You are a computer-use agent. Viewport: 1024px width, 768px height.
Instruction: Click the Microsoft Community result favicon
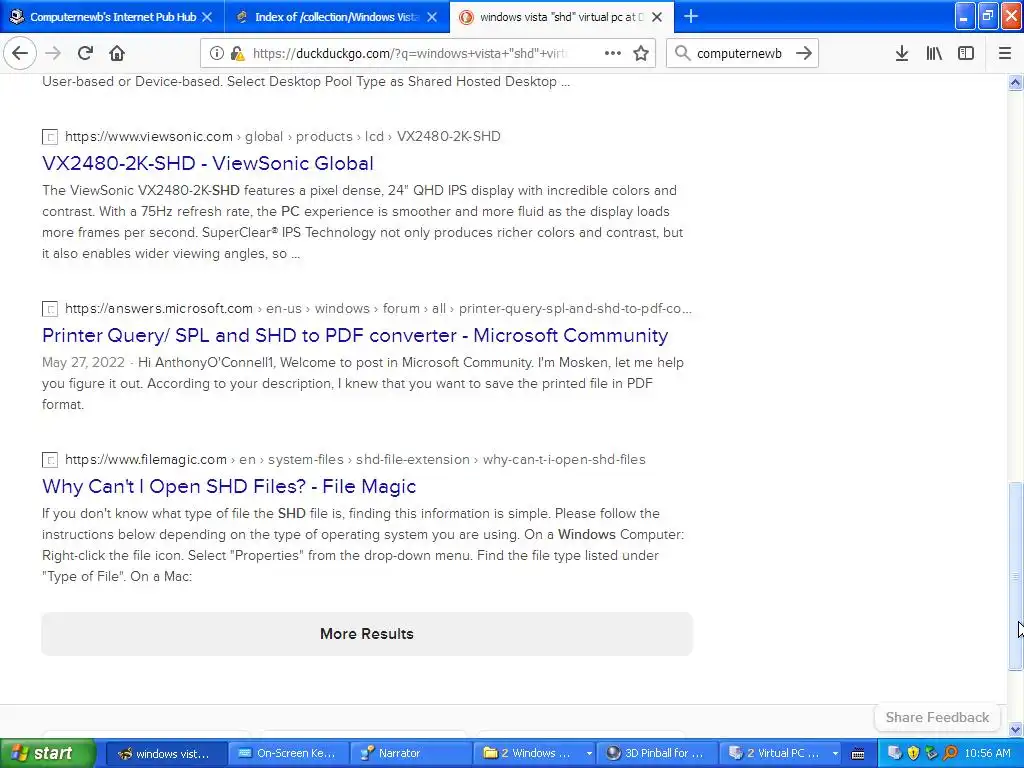coord(50,309)
